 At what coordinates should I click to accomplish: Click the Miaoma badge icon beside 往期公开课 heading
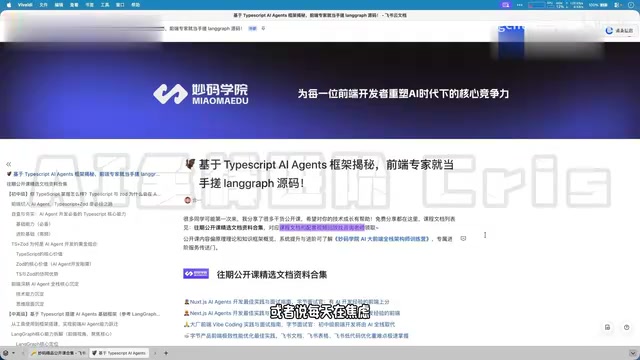pos(196,274)
